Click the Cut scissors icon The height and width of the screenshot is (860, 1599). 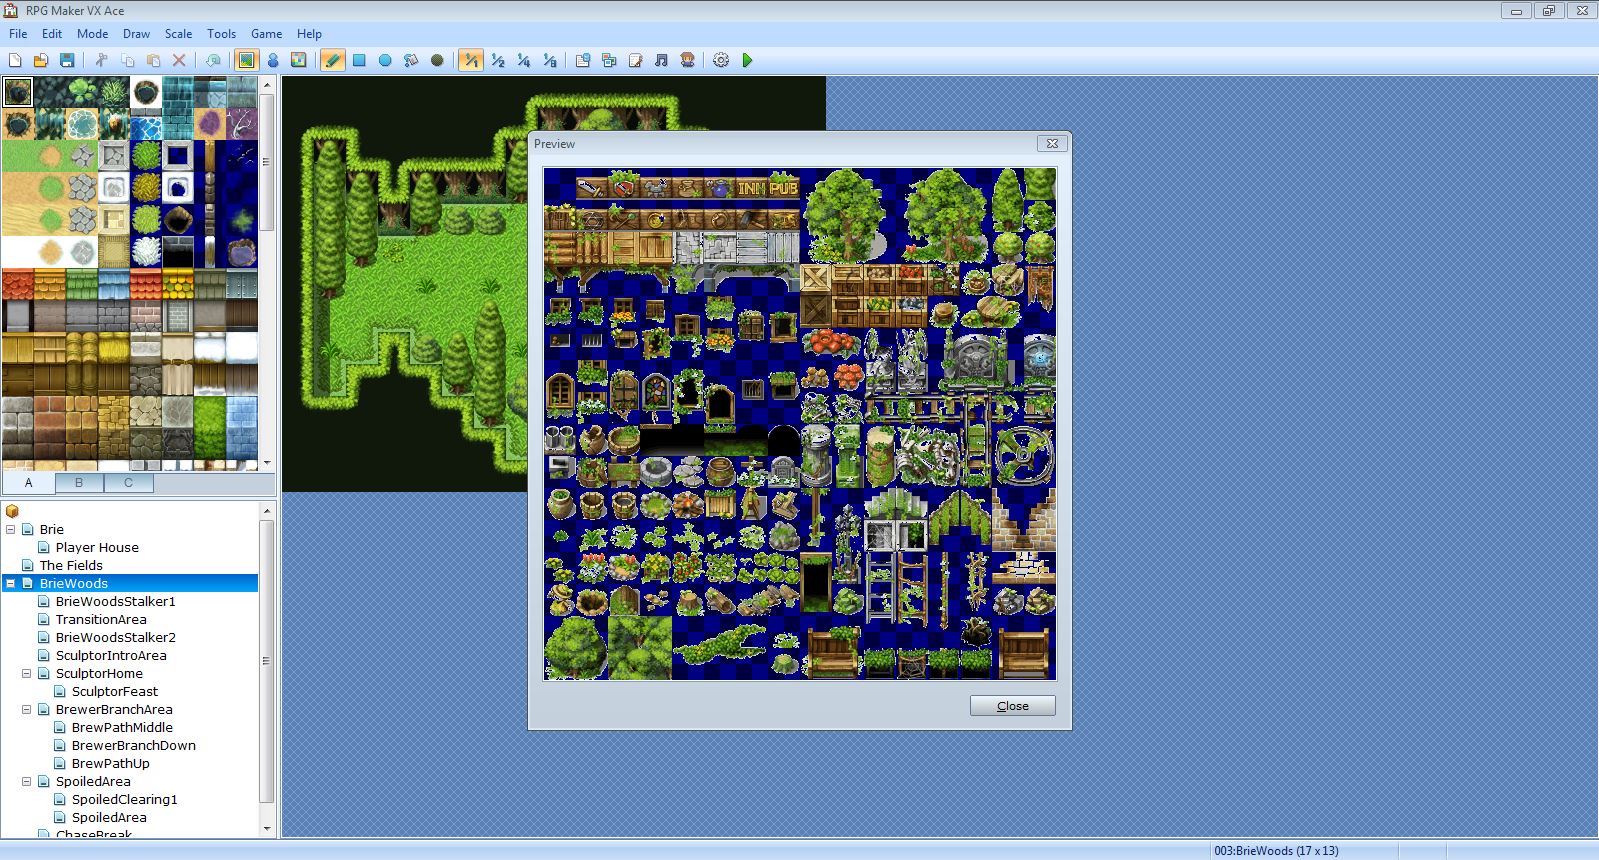coord(101,60)
